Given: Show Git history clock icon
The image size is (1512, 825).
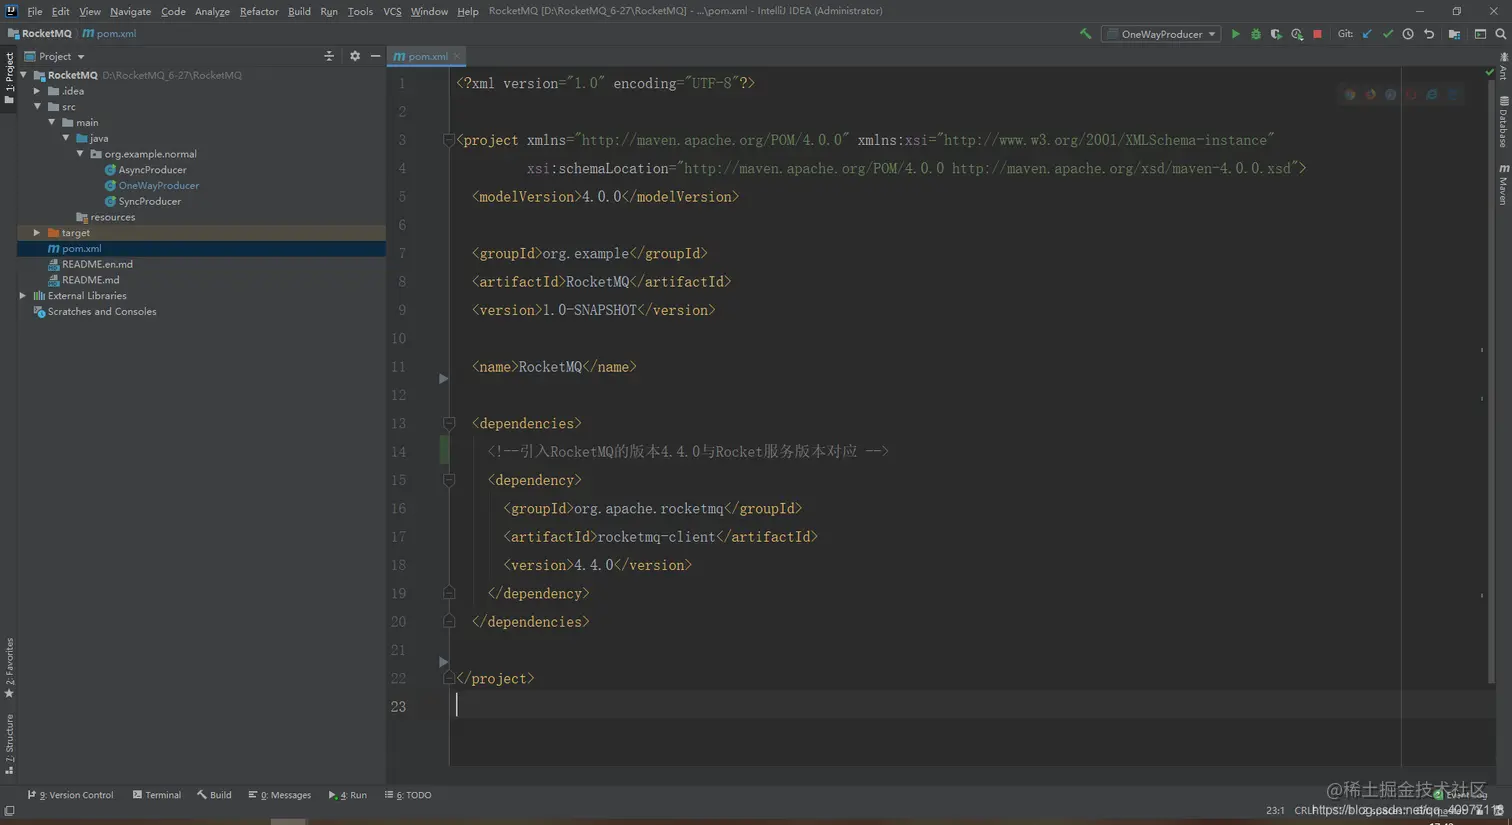Looking at the screenshot, I should [x=1408, y=34].
